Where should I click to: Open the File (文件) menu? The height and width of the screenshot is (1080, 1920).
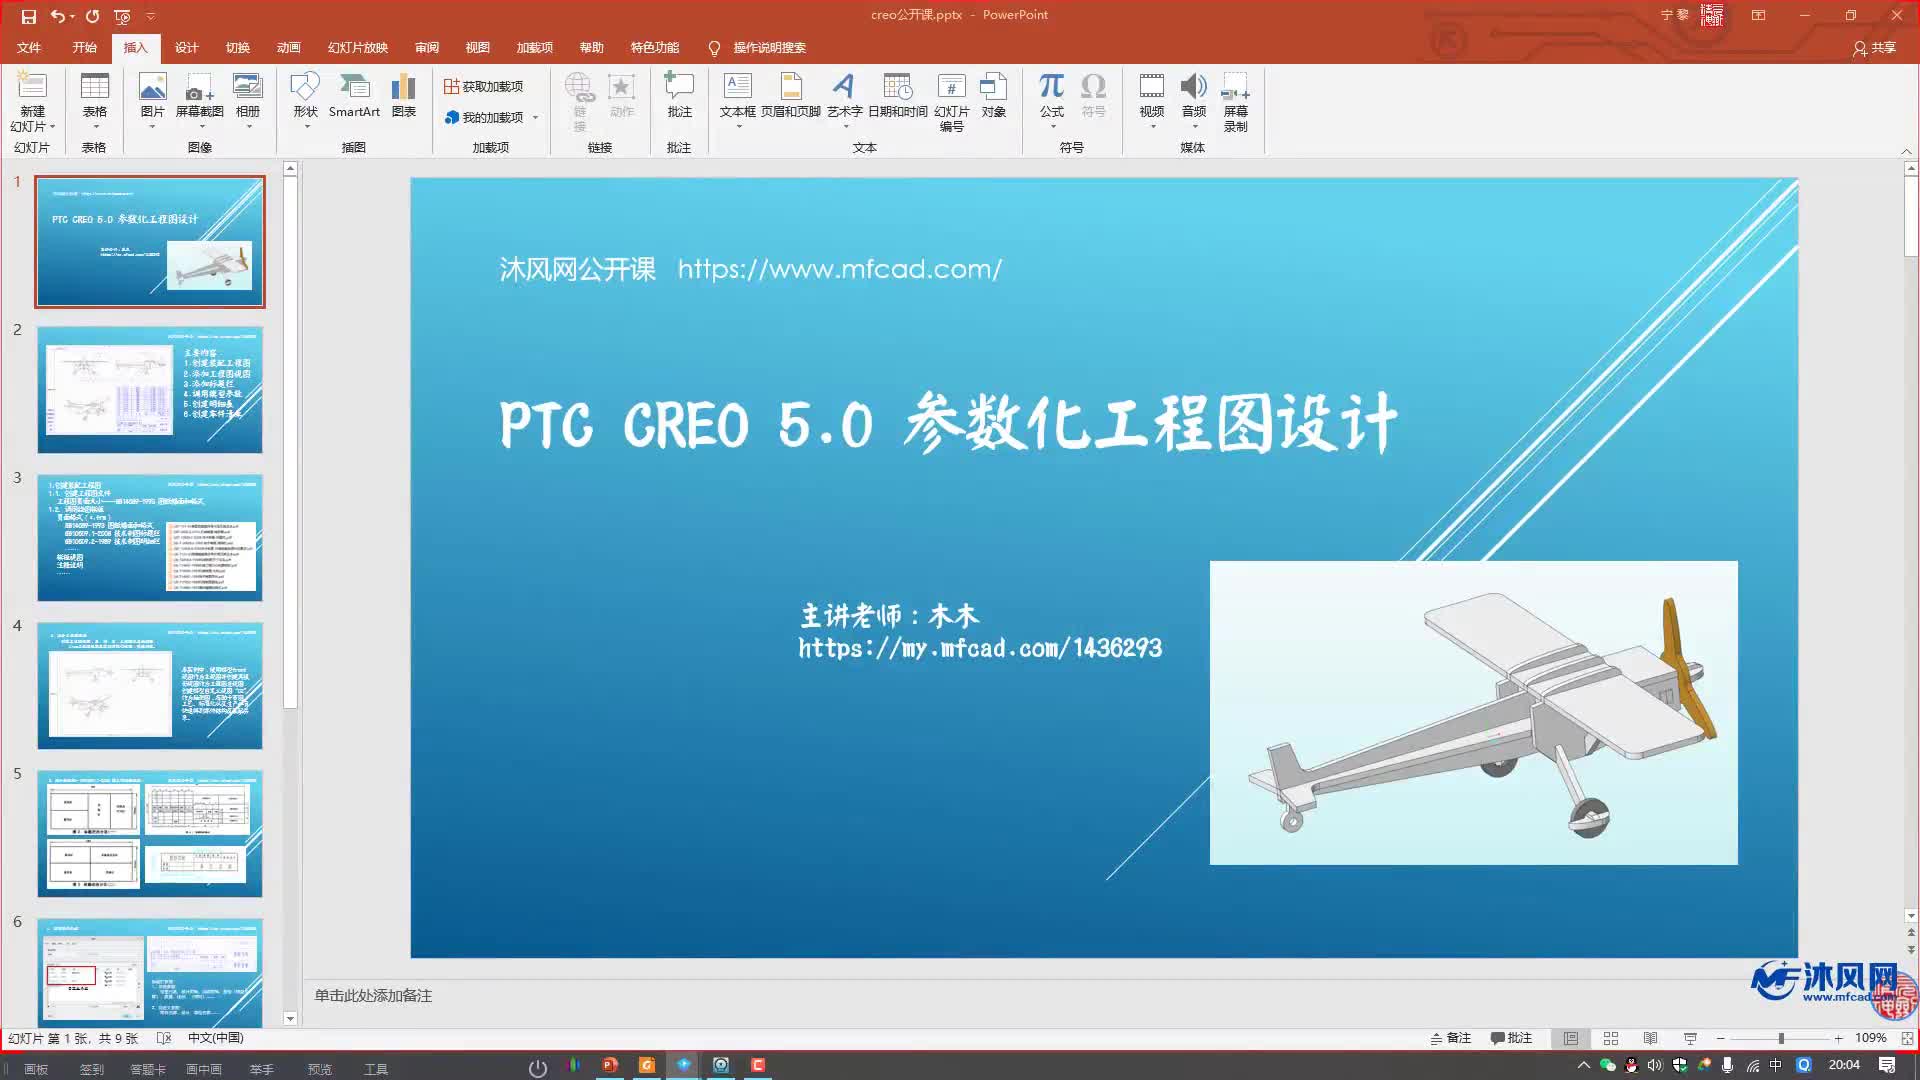tap(29, 47)
